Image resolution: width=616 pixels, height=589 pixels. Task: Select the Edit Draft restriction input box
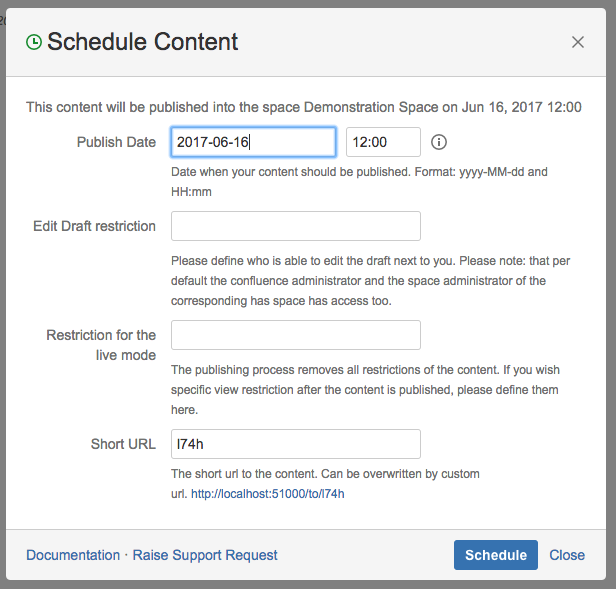pyautogui.click(x=296, y=226)
